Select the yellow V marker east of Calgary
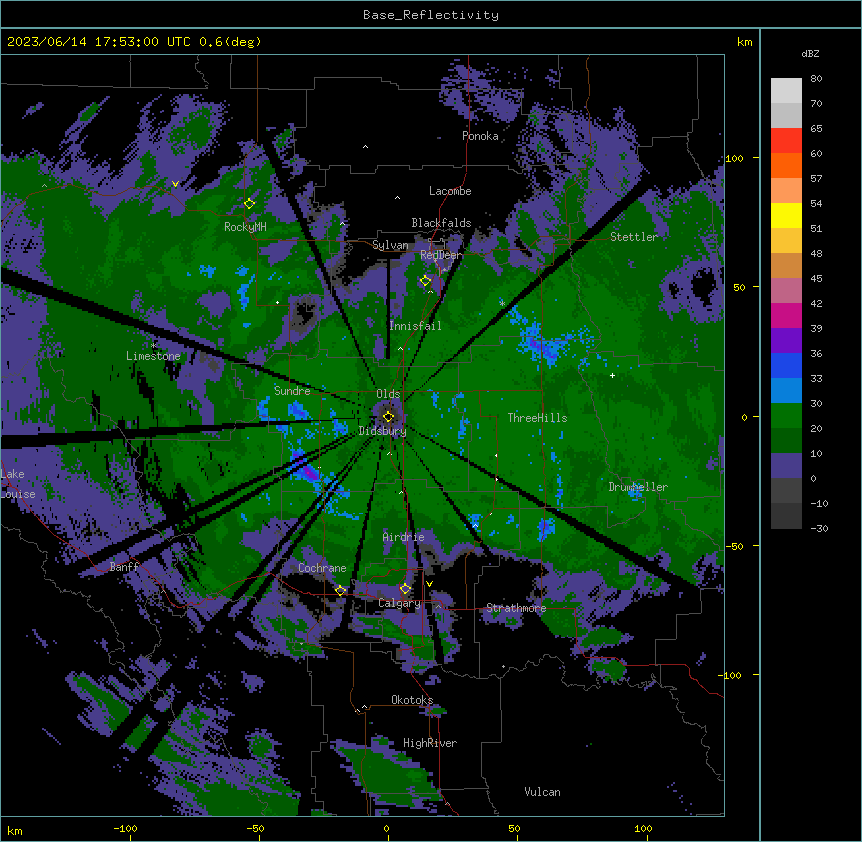Screen dimensions: 862x842 click(429, 584)
